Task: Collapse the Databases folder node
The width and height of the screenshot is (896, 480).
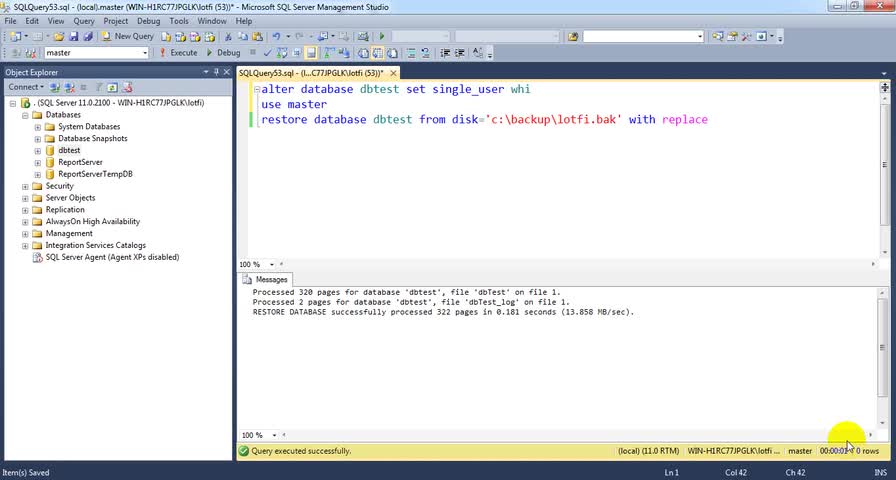Action: pyautogui.click(x=25, y=115)
